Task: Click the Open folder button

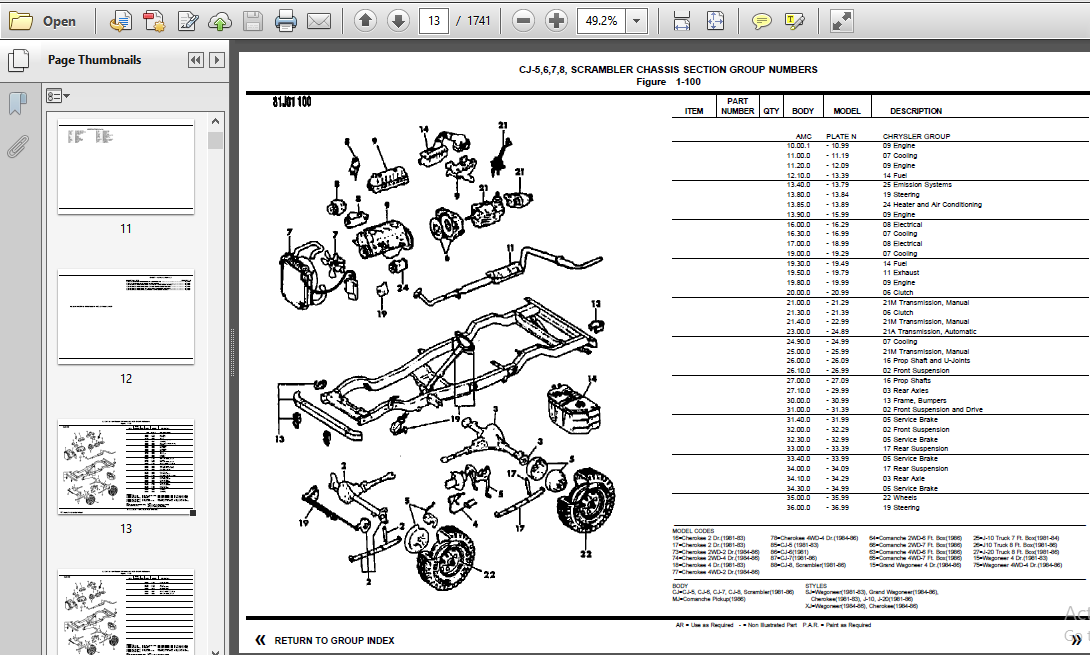Action: click(42, 21)
